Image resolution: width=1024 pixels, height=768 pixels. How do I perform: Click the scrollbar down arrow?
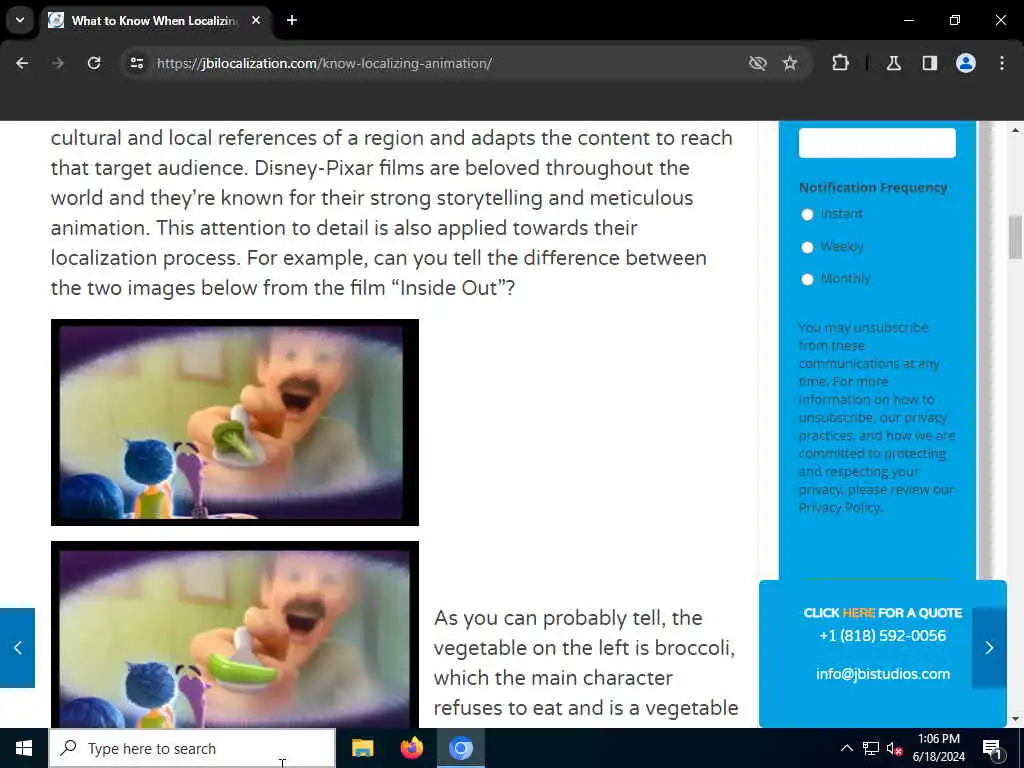pos(1015,719)
